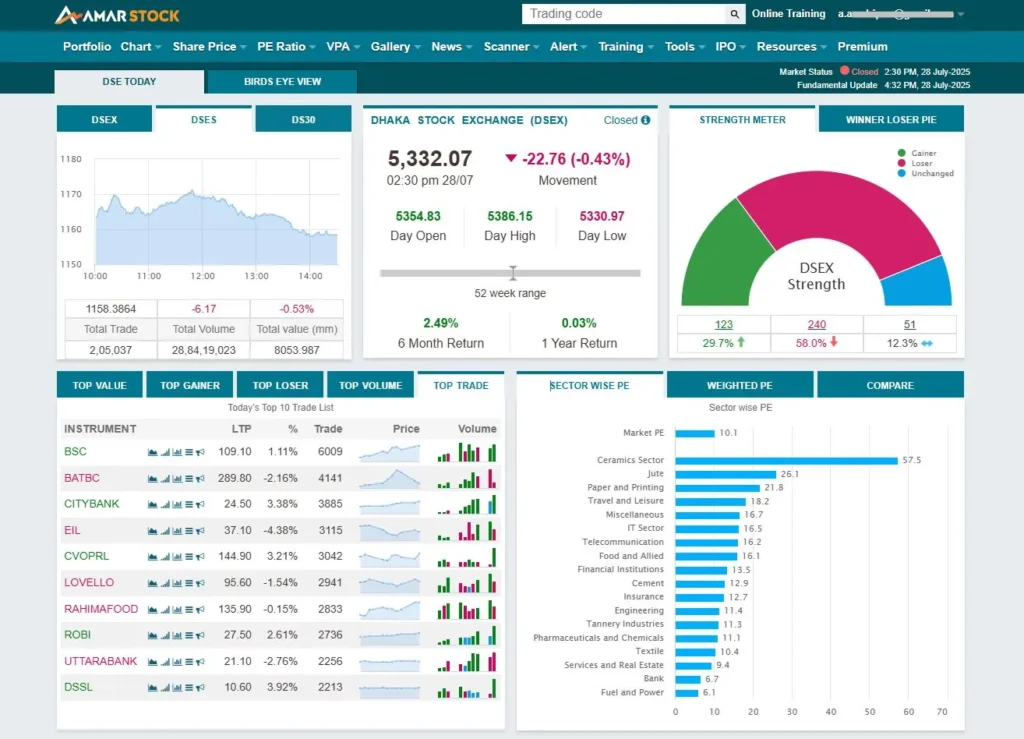Open the COMPARE tab
The height and width of the screenshot is (739, 1024).
point(890,385)
